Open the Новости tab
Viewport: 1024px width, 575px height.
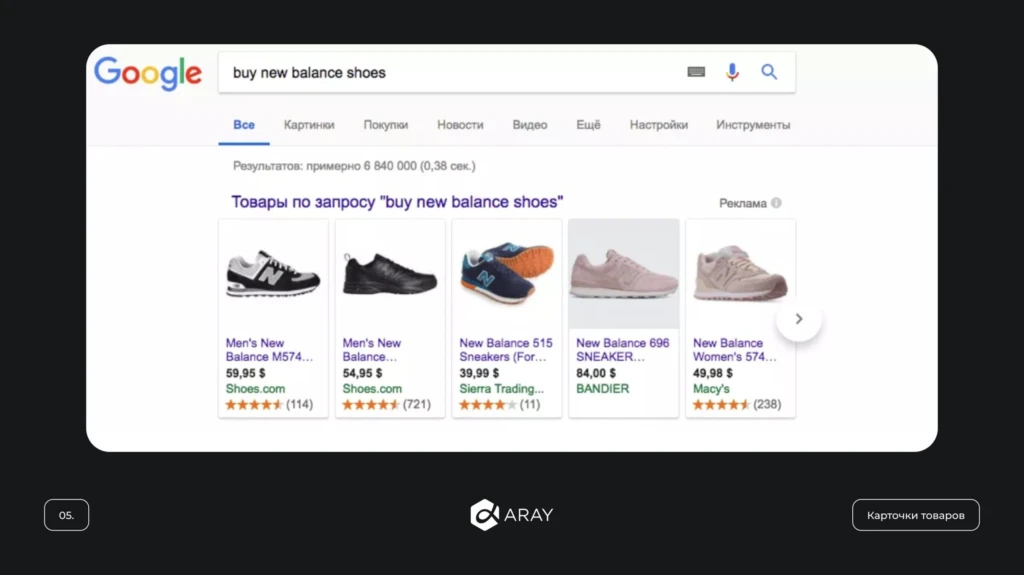pyautogui.click(x=460, y=125)
